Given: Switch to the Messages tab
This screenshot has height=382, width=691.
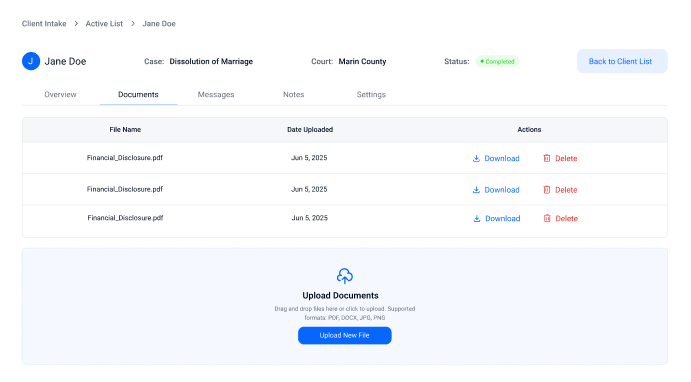Looking at the screenshot, I should 216,94.
